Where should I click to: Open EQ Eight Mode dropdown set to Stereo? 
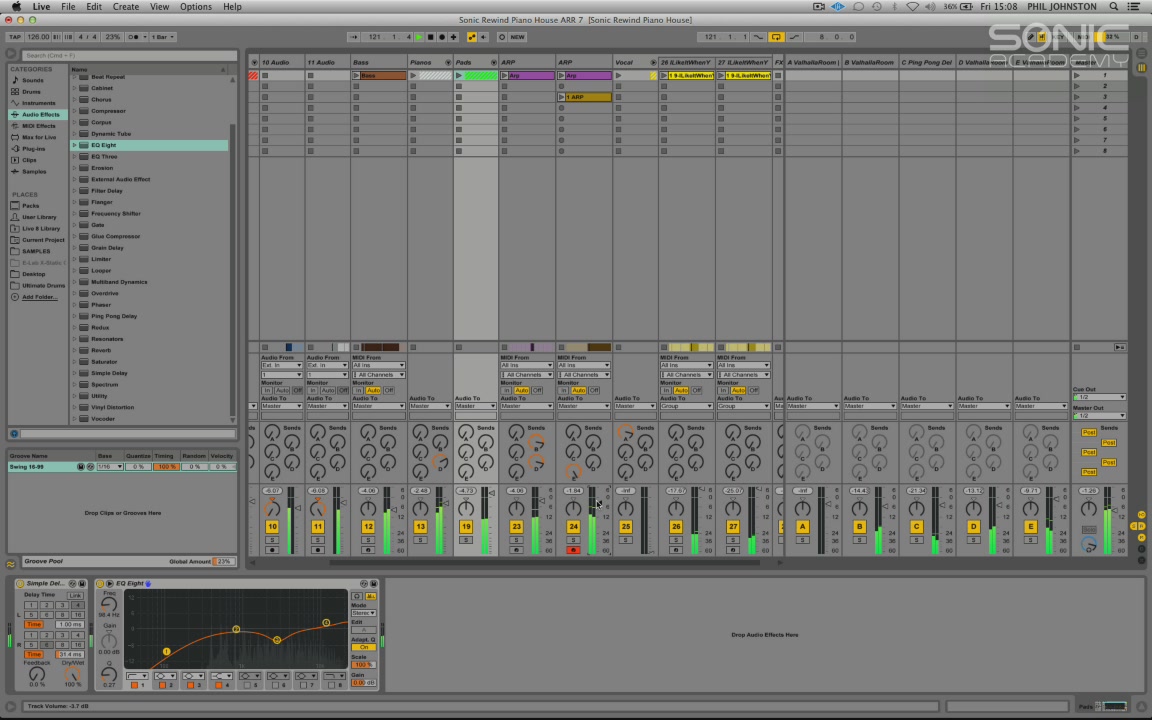tap(364, 613)
